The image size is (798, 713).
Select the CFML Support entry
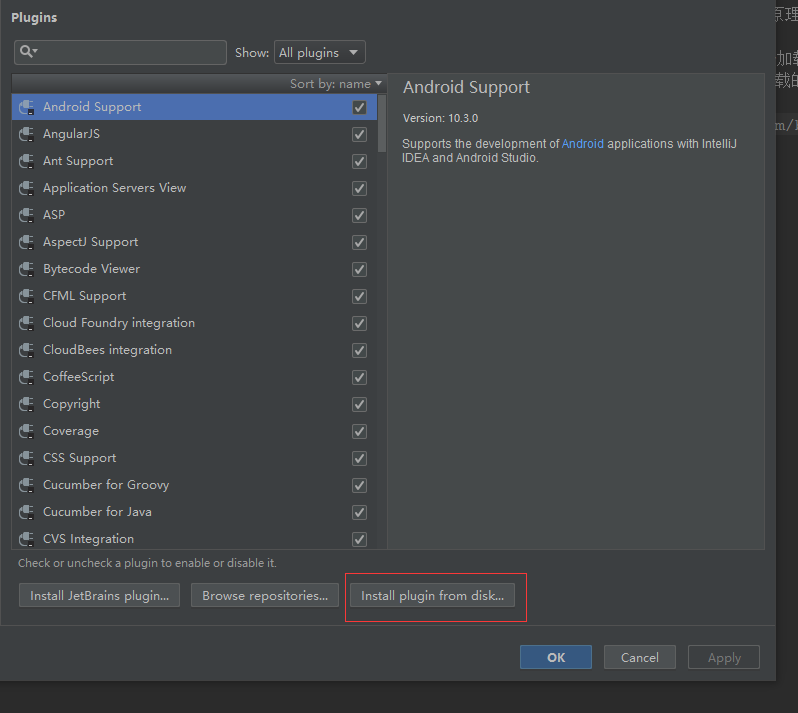pyautogui.click(x=194, y=296)
